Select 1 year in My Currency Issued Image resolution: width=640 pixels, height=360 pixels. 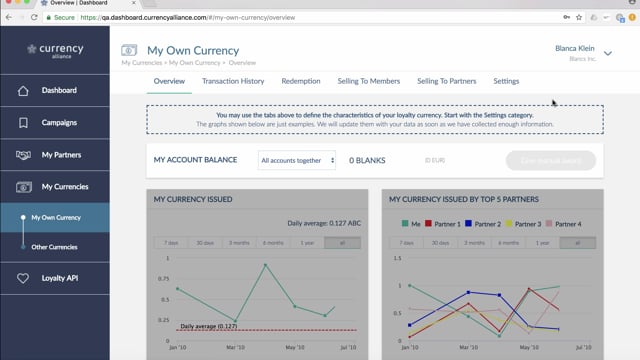coord(307,243)
